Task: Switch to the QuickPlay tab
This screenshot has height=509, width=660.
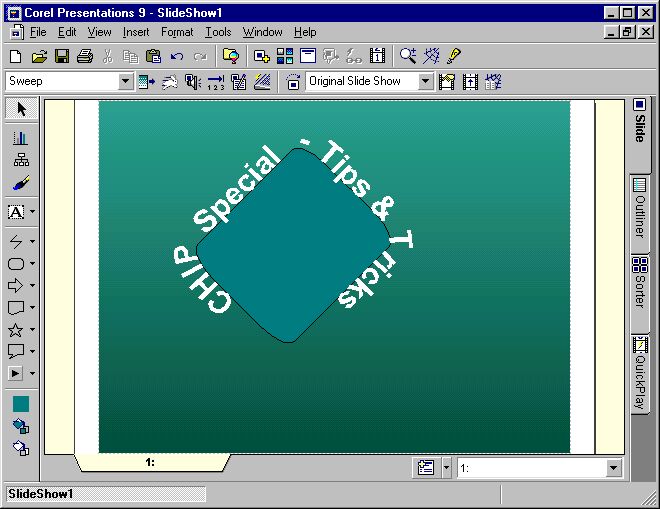Action: pos(640,374)
